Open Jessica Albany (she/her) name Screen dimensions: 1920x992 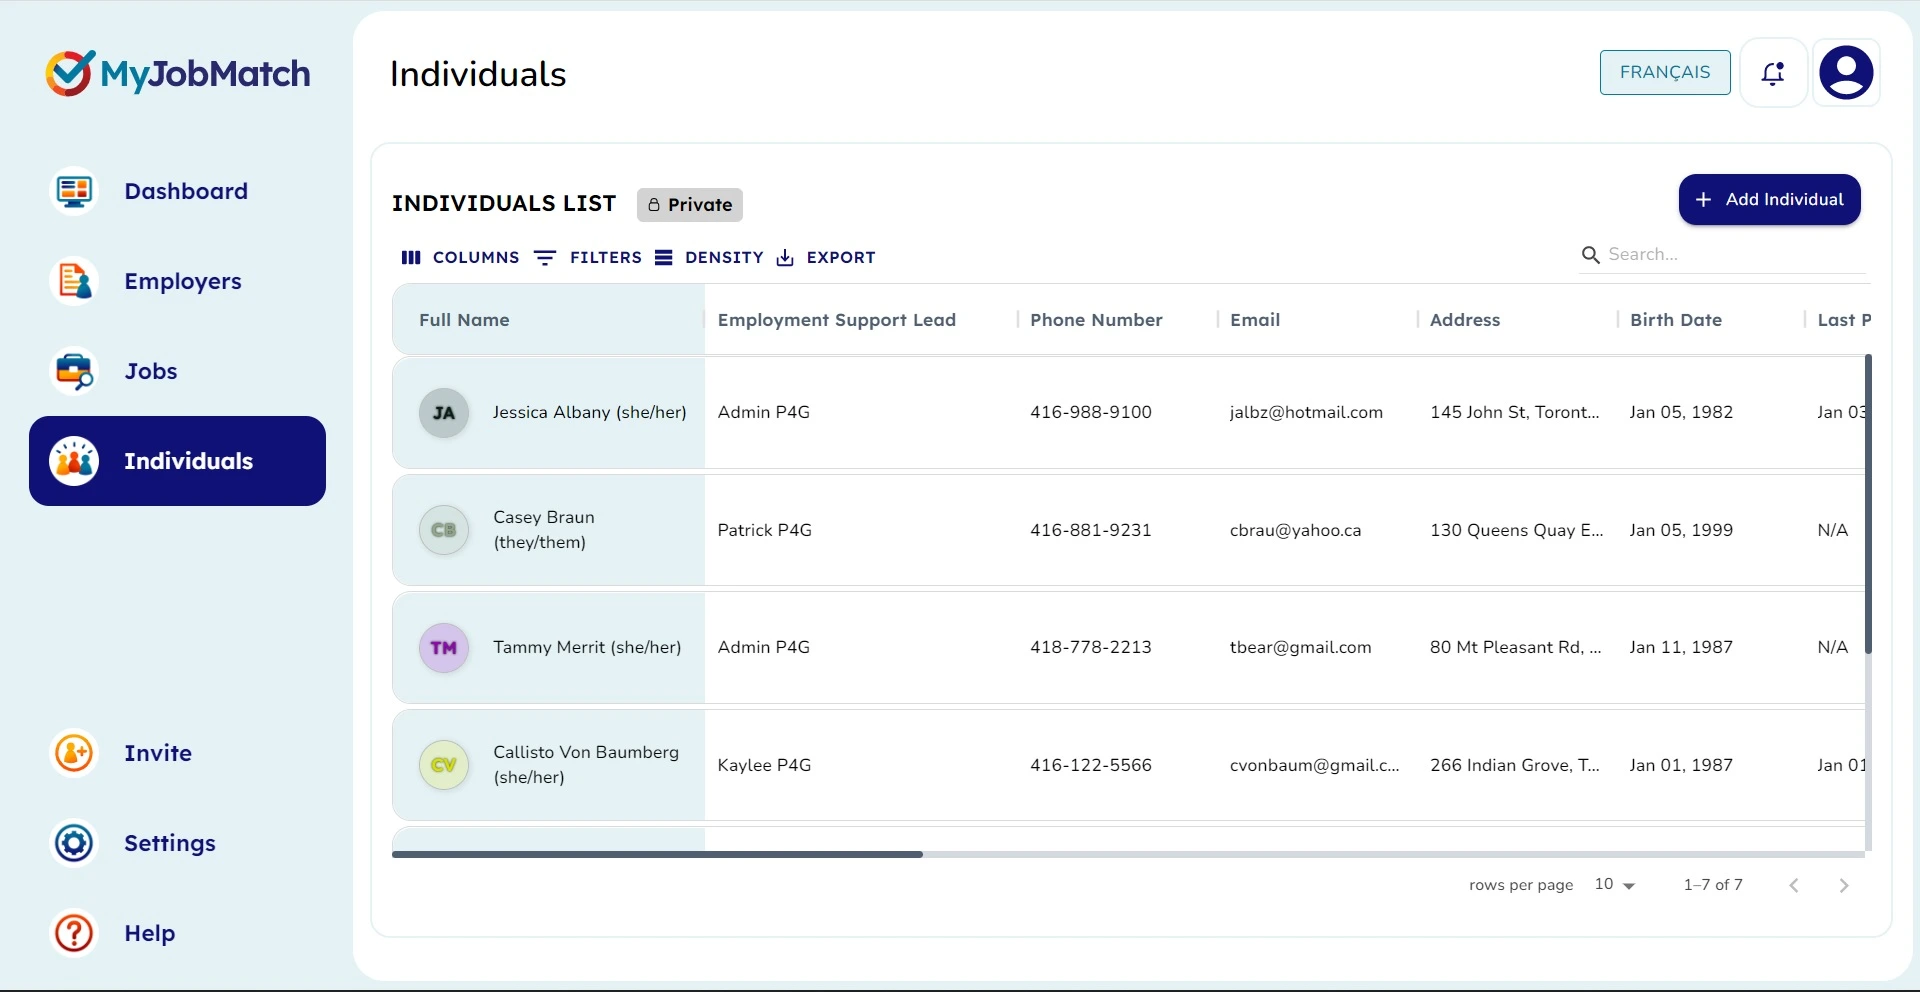coord(590,412)
